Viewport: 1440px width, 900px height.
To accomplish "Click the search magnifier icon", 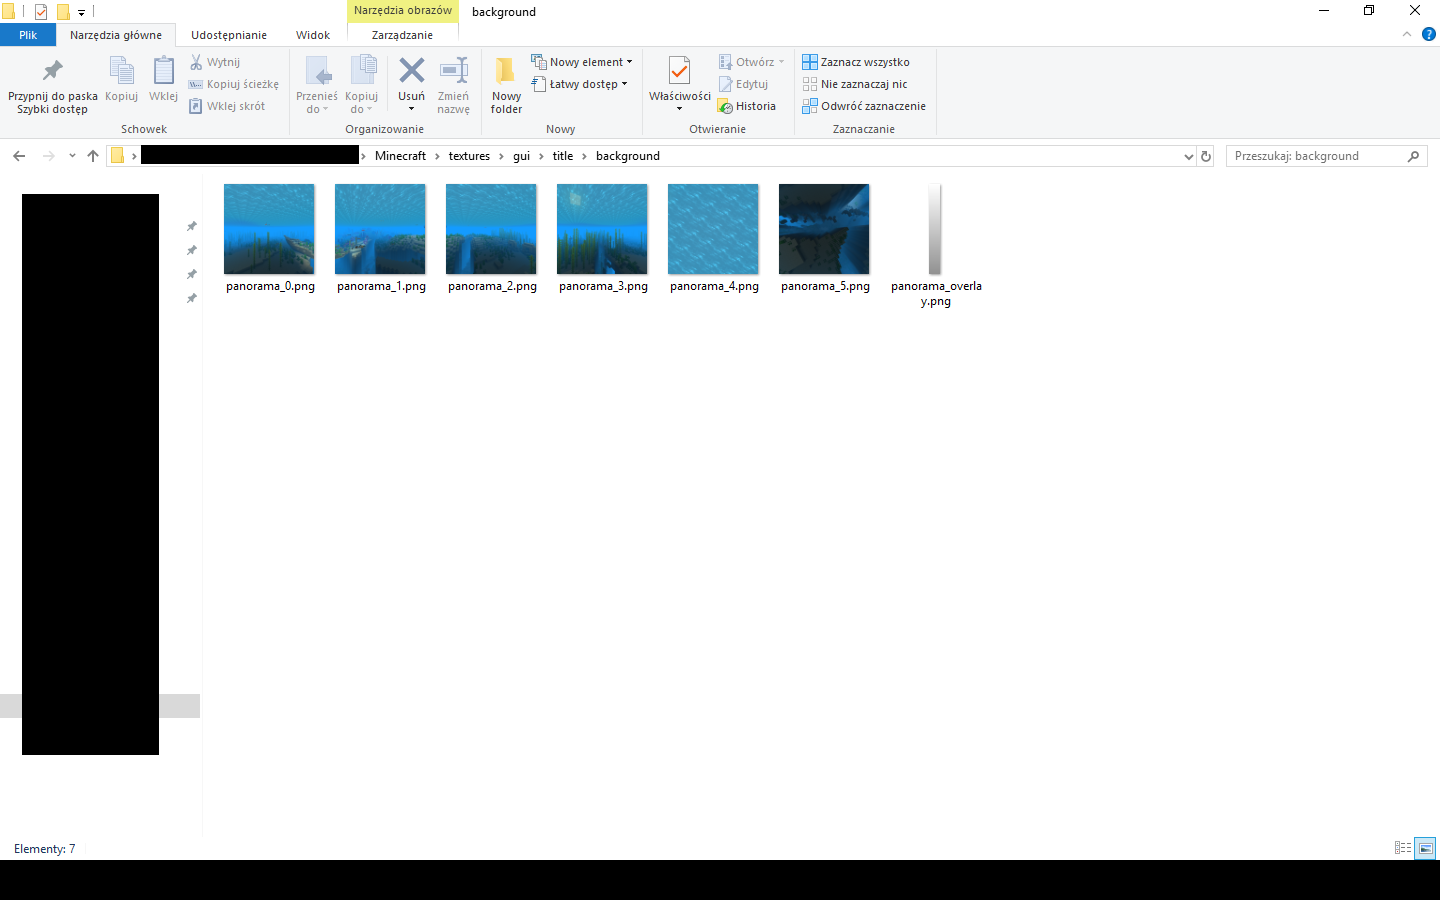I will tap(1413, 156).
